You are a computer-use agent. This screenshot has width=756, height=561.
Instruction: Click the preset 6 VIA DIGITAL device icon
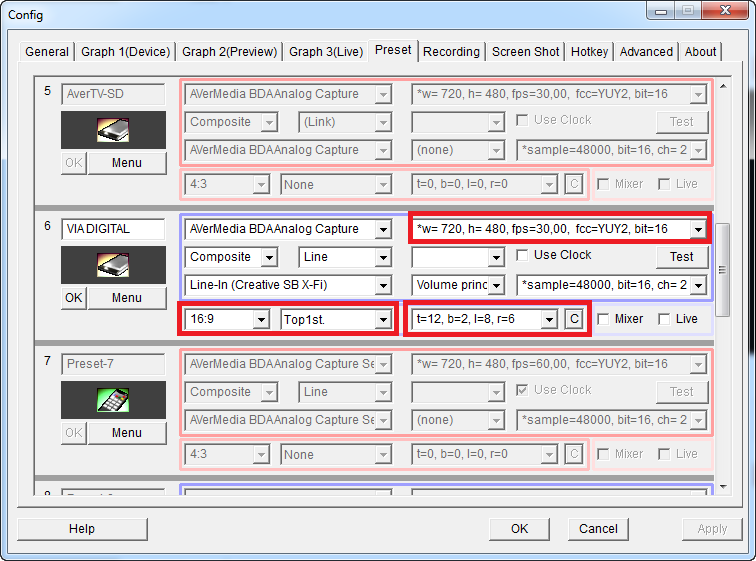(x=113, y=265)
